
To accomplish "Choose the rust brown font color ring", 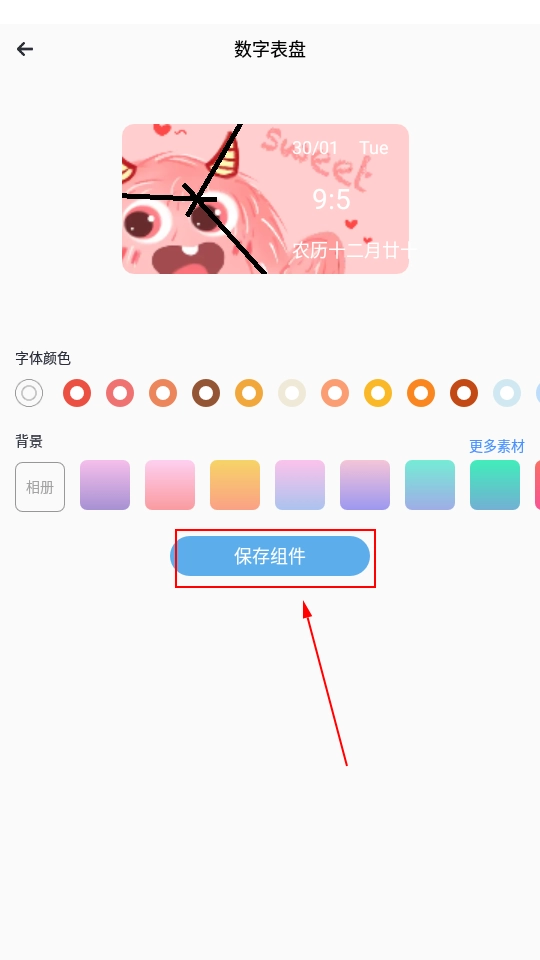I will (464, 393).
